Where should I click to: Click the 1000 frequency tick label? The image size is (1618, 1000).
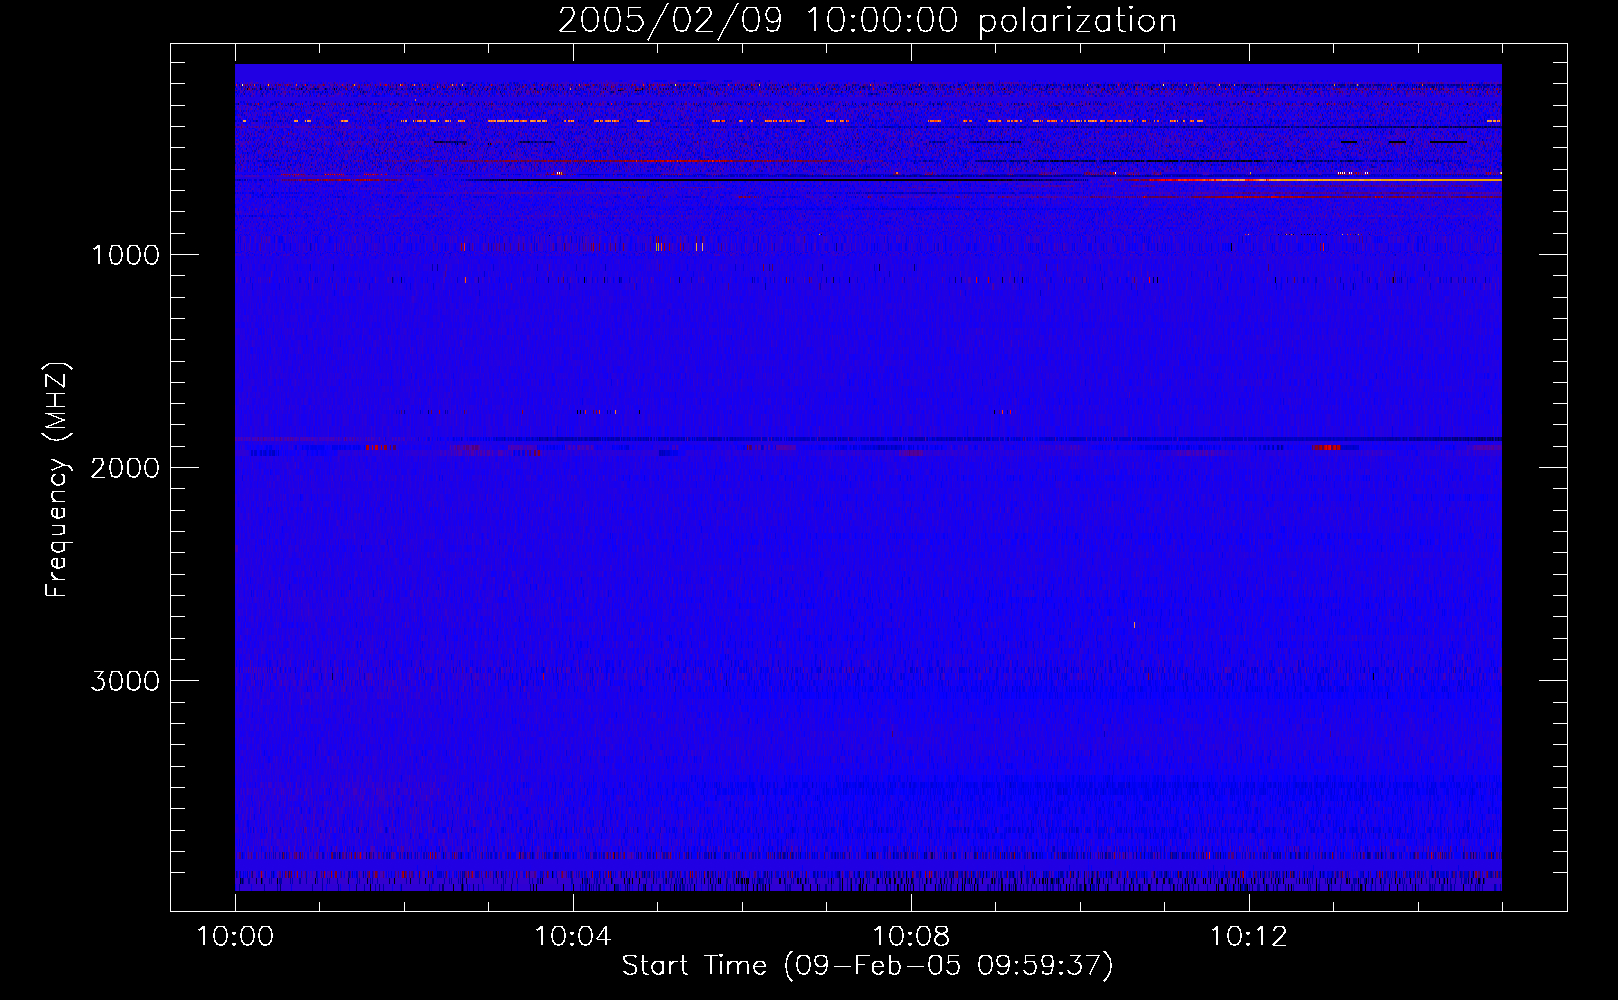point(125,255)
